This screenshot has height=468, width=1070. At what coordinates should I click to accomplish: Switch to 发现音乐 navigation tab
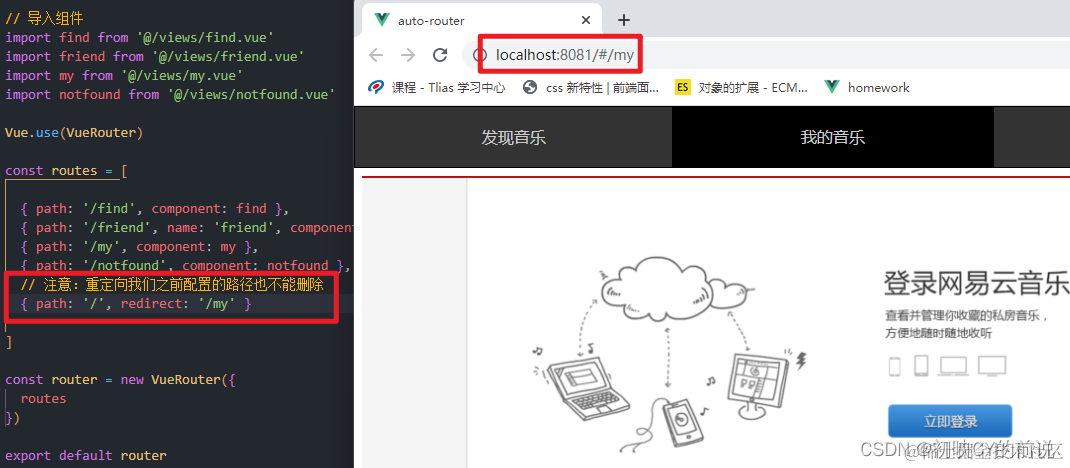[513, 137]
